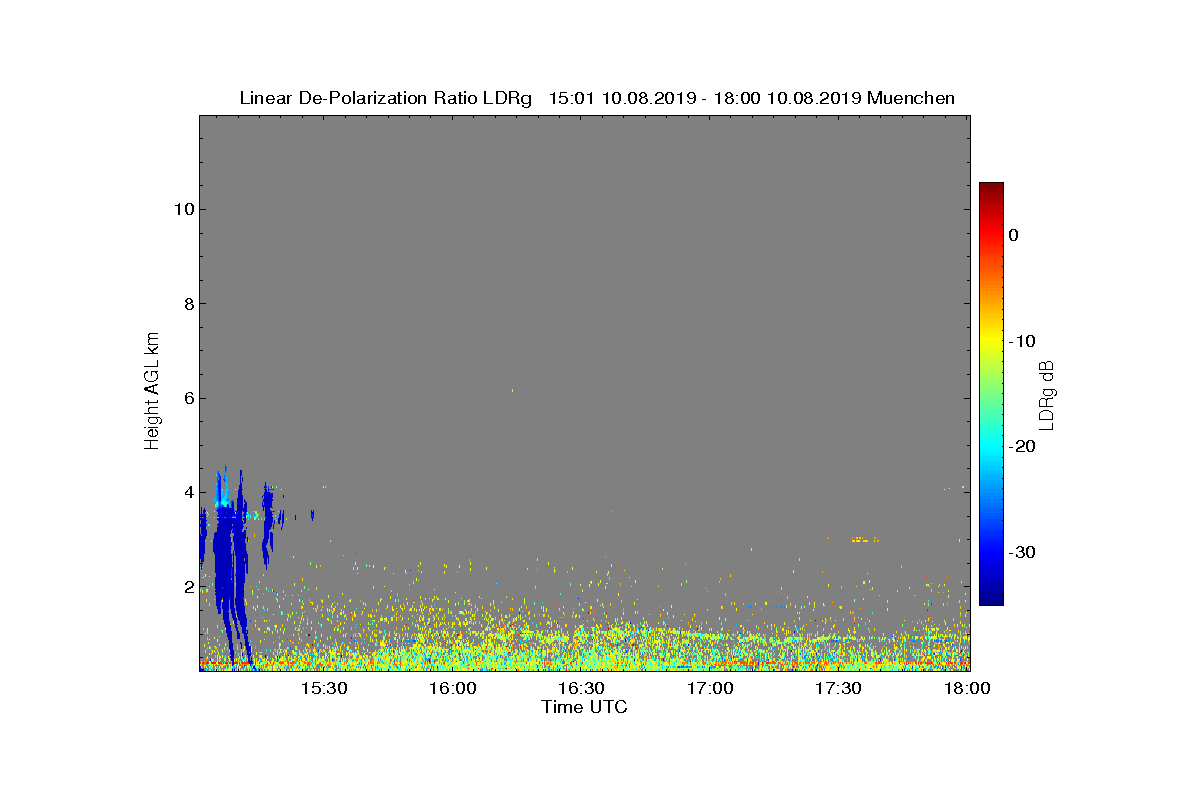Screen dimensions: 1200x800
Task: Click the 'Height AGL km' y-axis label
Action: pos(152,392)
